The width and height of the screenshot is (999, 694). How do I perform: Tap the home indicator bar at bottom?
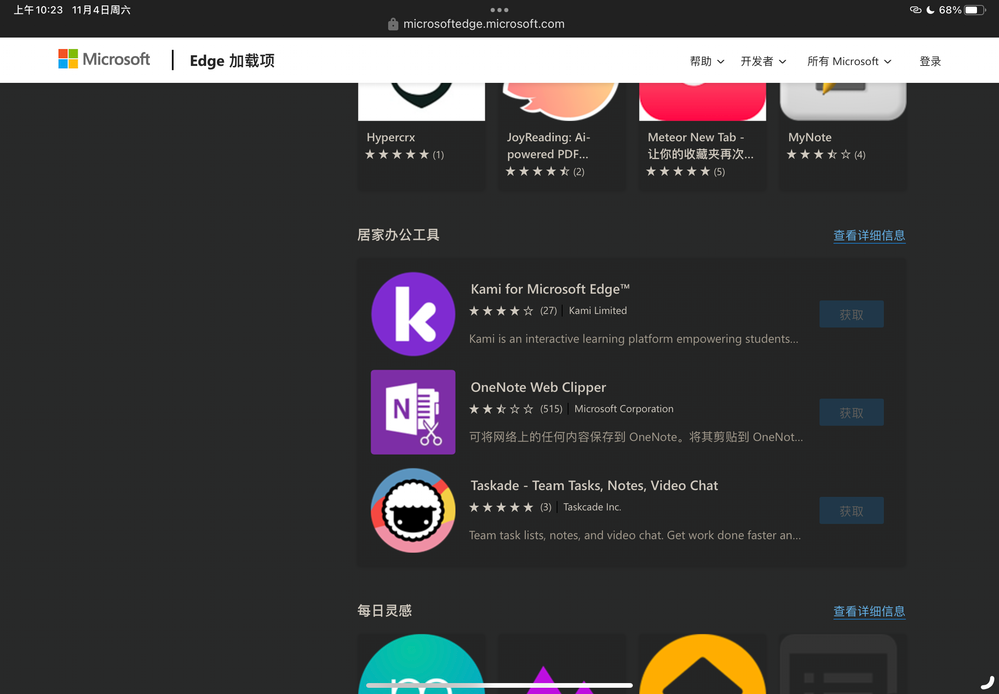click(500, 686)
